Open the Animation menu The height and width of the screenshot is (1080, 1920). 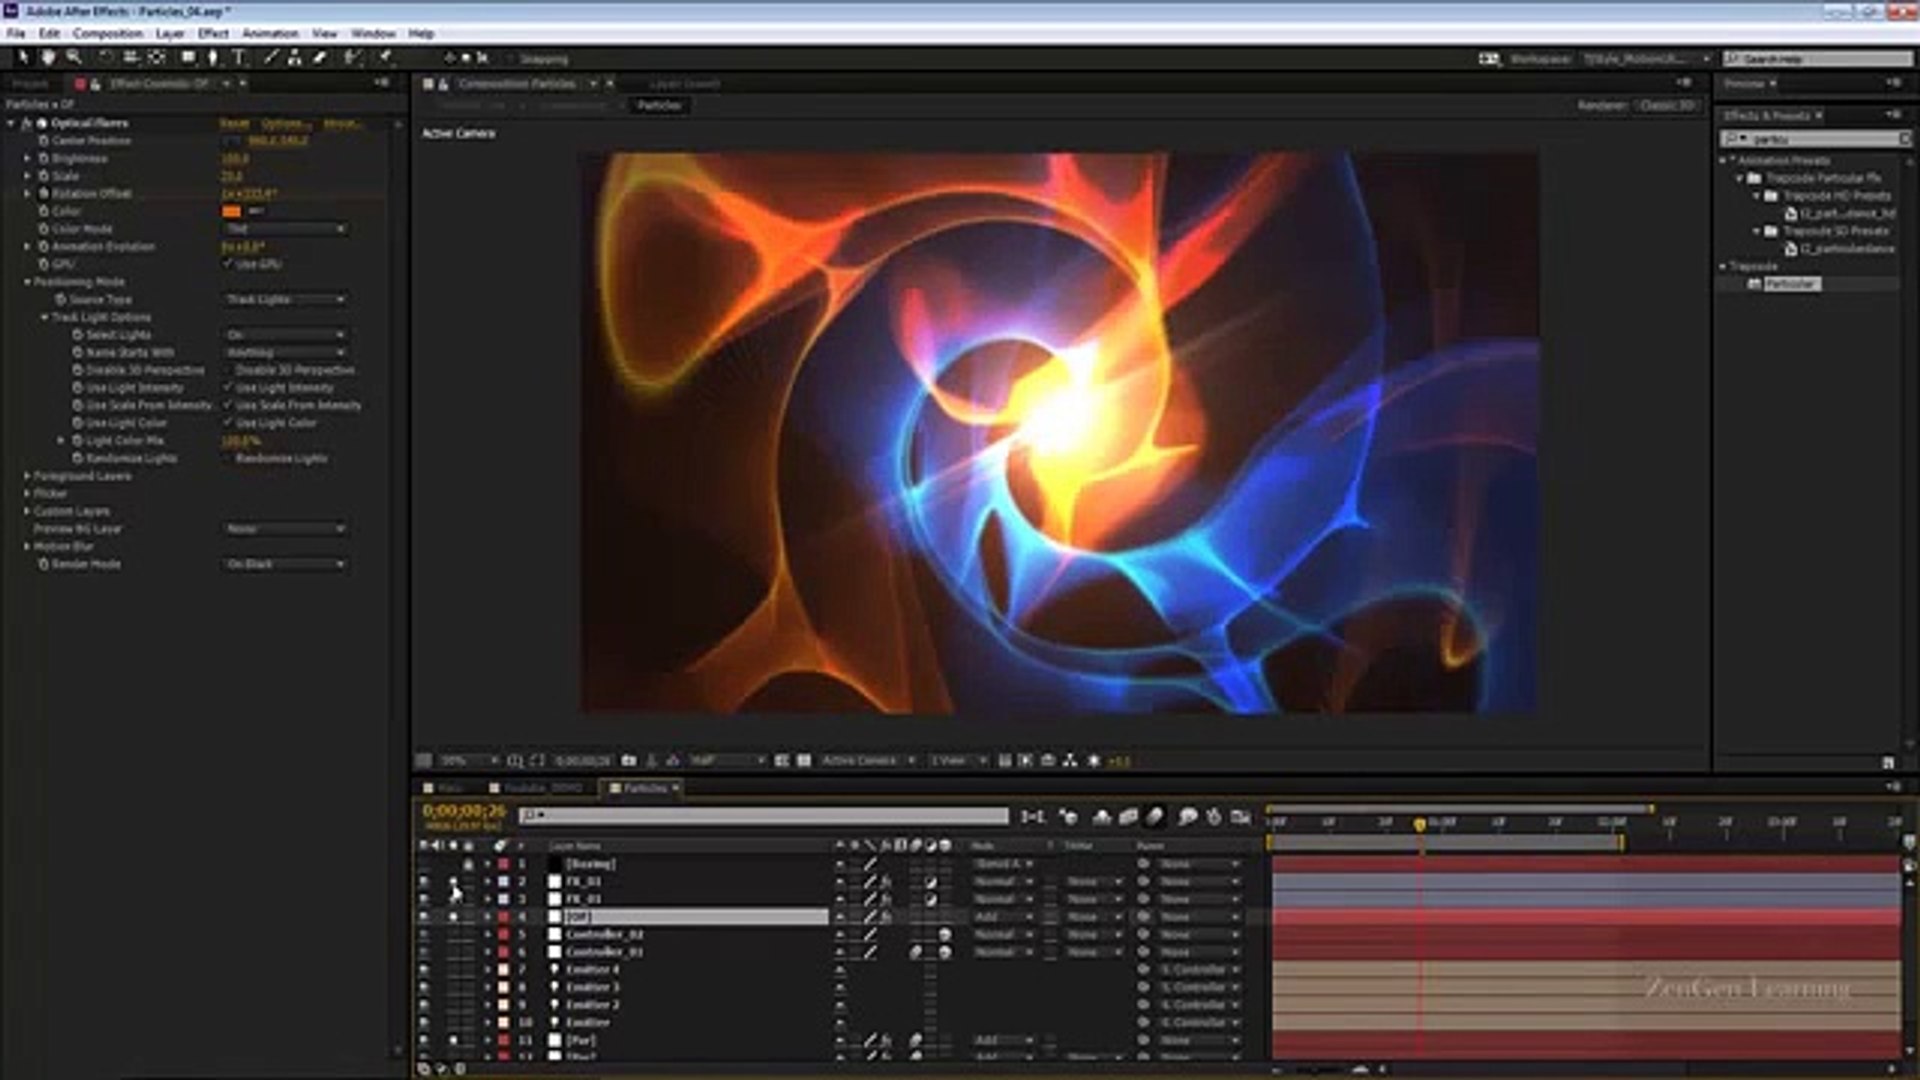[270, 33]
